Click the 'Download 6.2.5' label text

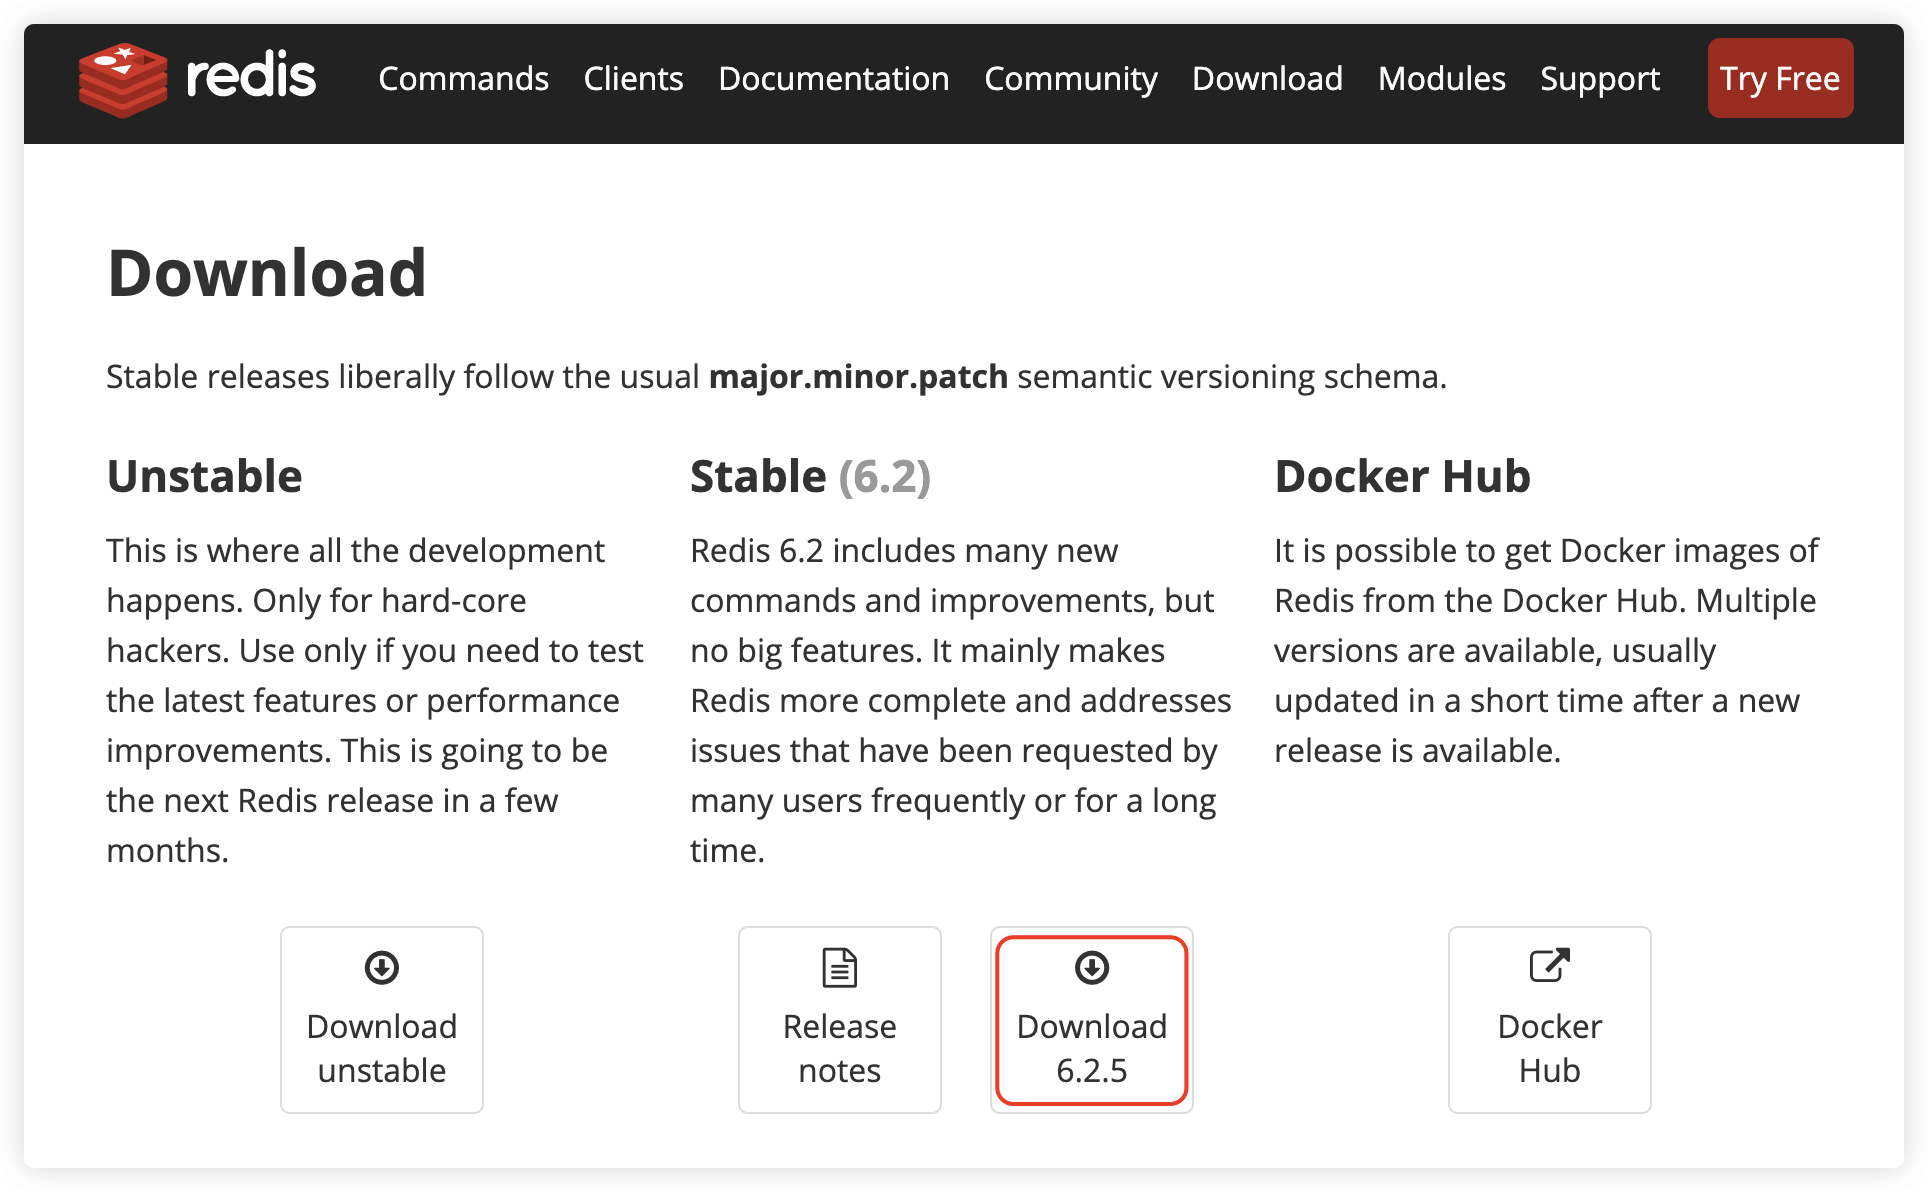pyautogui.click(x=1092, y=1048)
